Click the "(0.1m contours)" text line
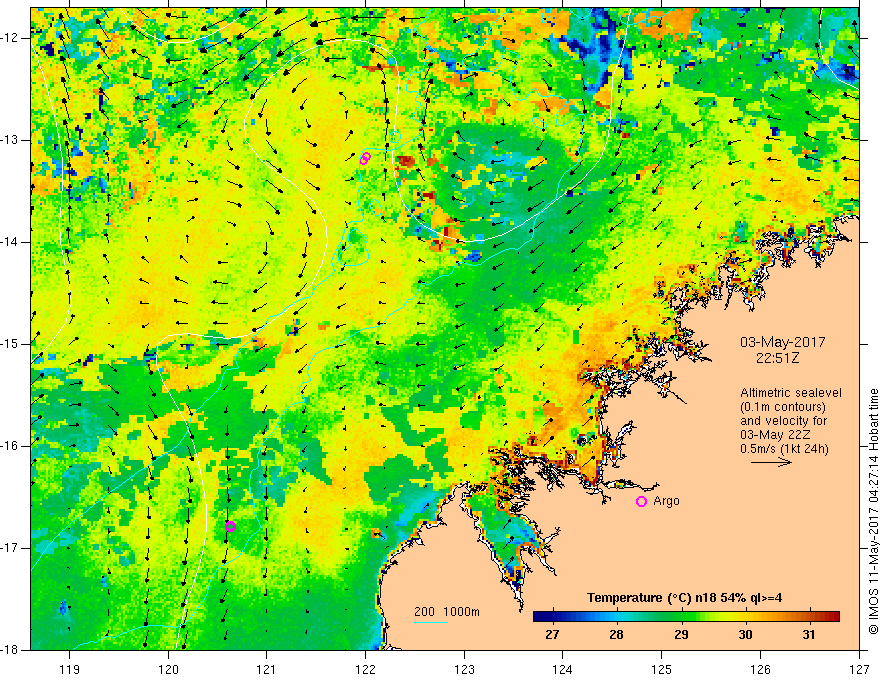Viewport: 880px width, 680px height. click(x=783, y=407)
